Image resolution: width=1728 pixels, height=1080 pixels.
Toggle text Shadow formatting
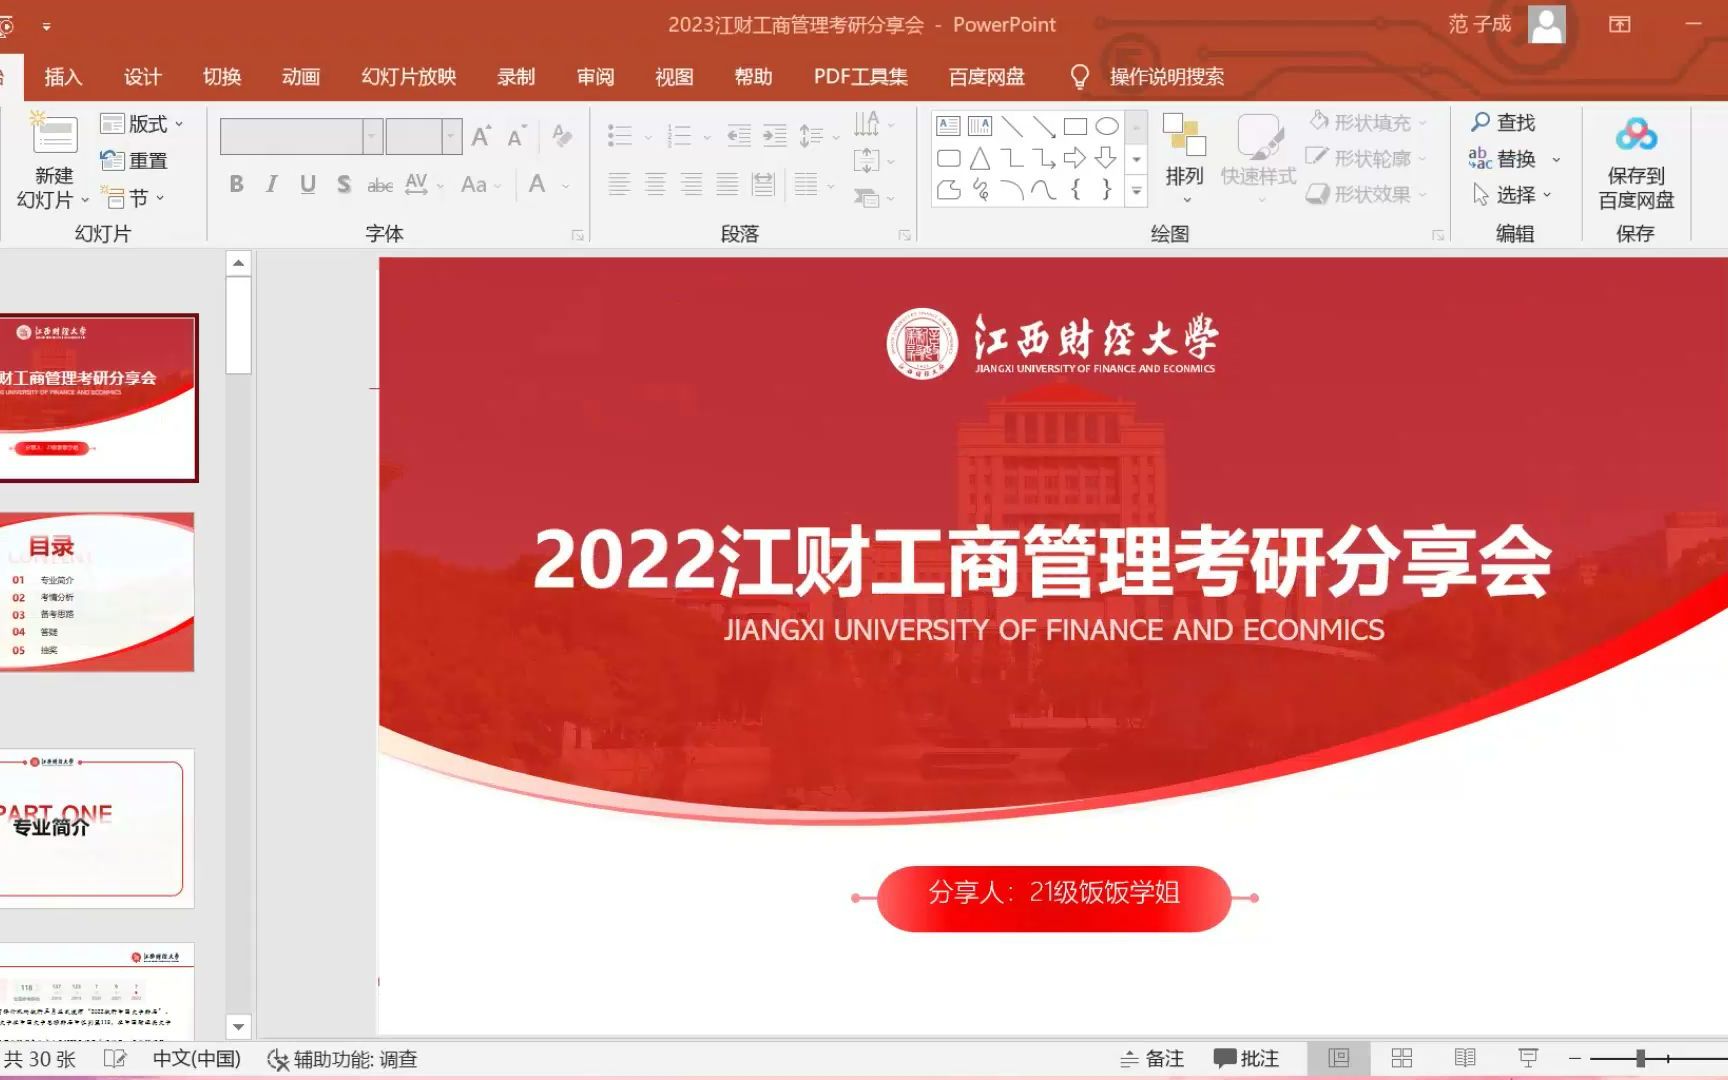[x=344, y=184]
